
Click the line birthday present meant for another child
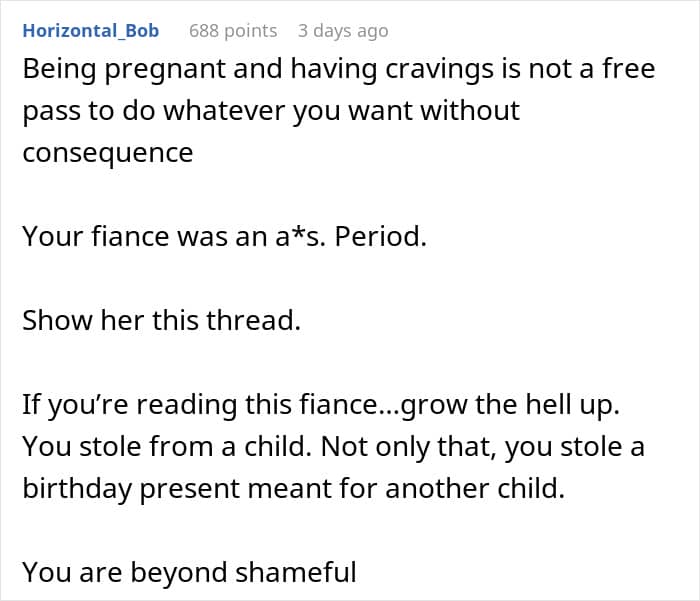294,488
